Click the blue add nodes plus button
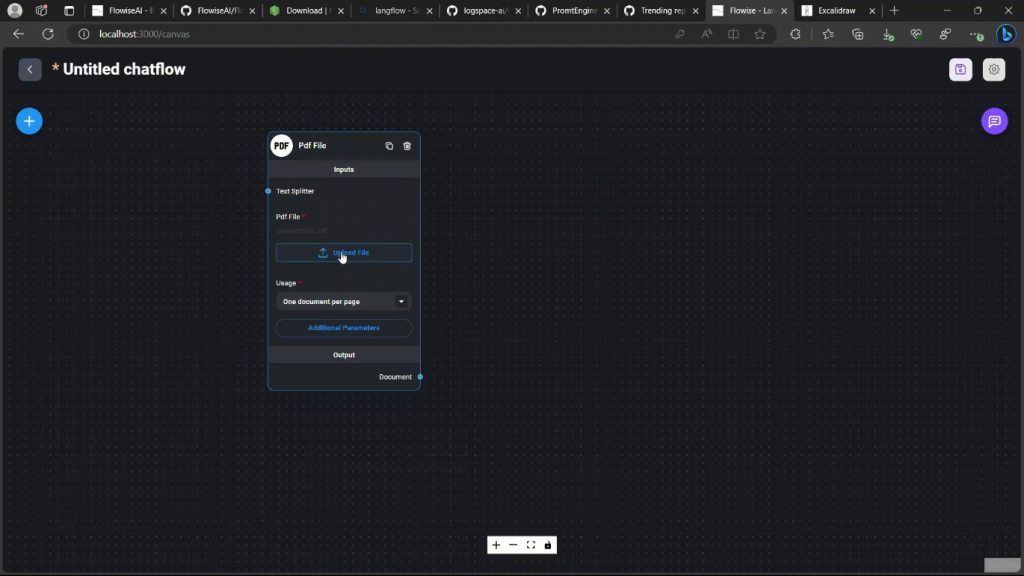 coord(29,121)
